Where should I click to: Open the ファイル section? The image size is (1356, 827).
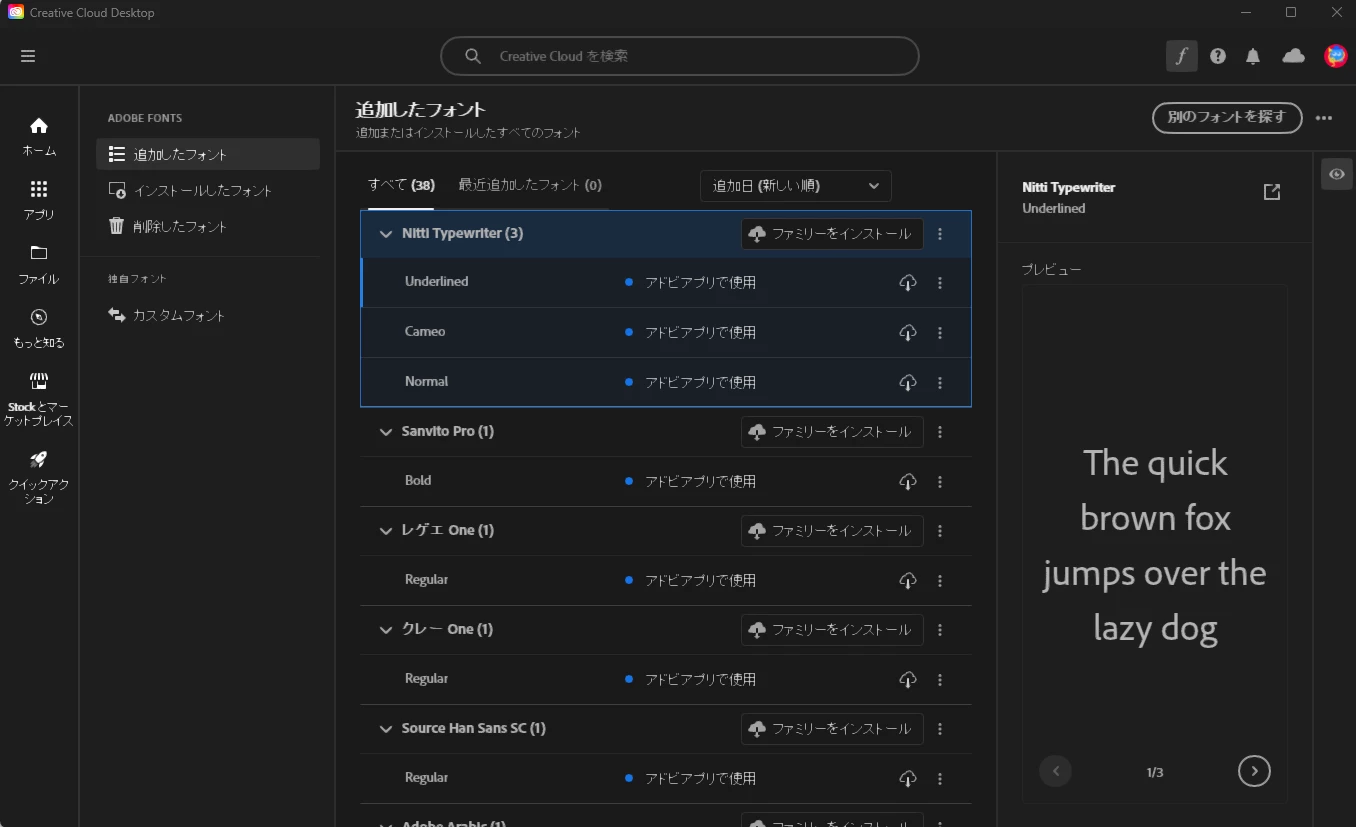(x=39, y=265)
